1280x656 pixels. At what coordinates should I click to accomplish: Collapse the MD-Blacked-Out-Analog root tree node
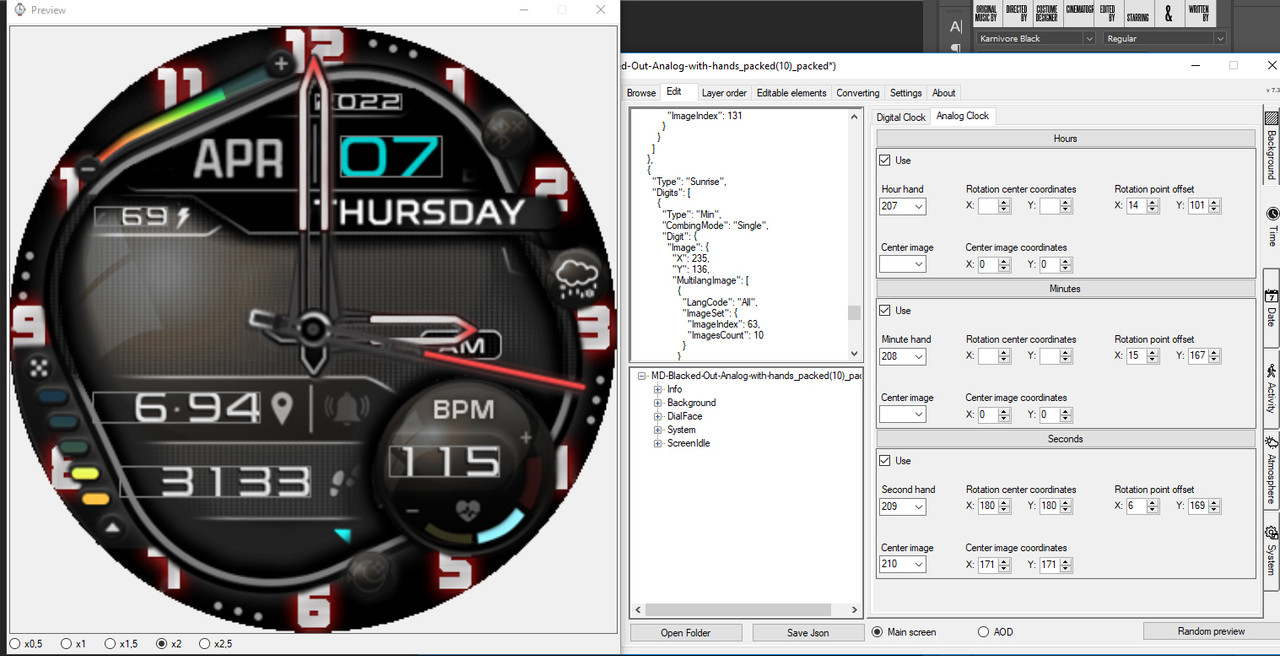pyautogui.click(x=642, y=376)
